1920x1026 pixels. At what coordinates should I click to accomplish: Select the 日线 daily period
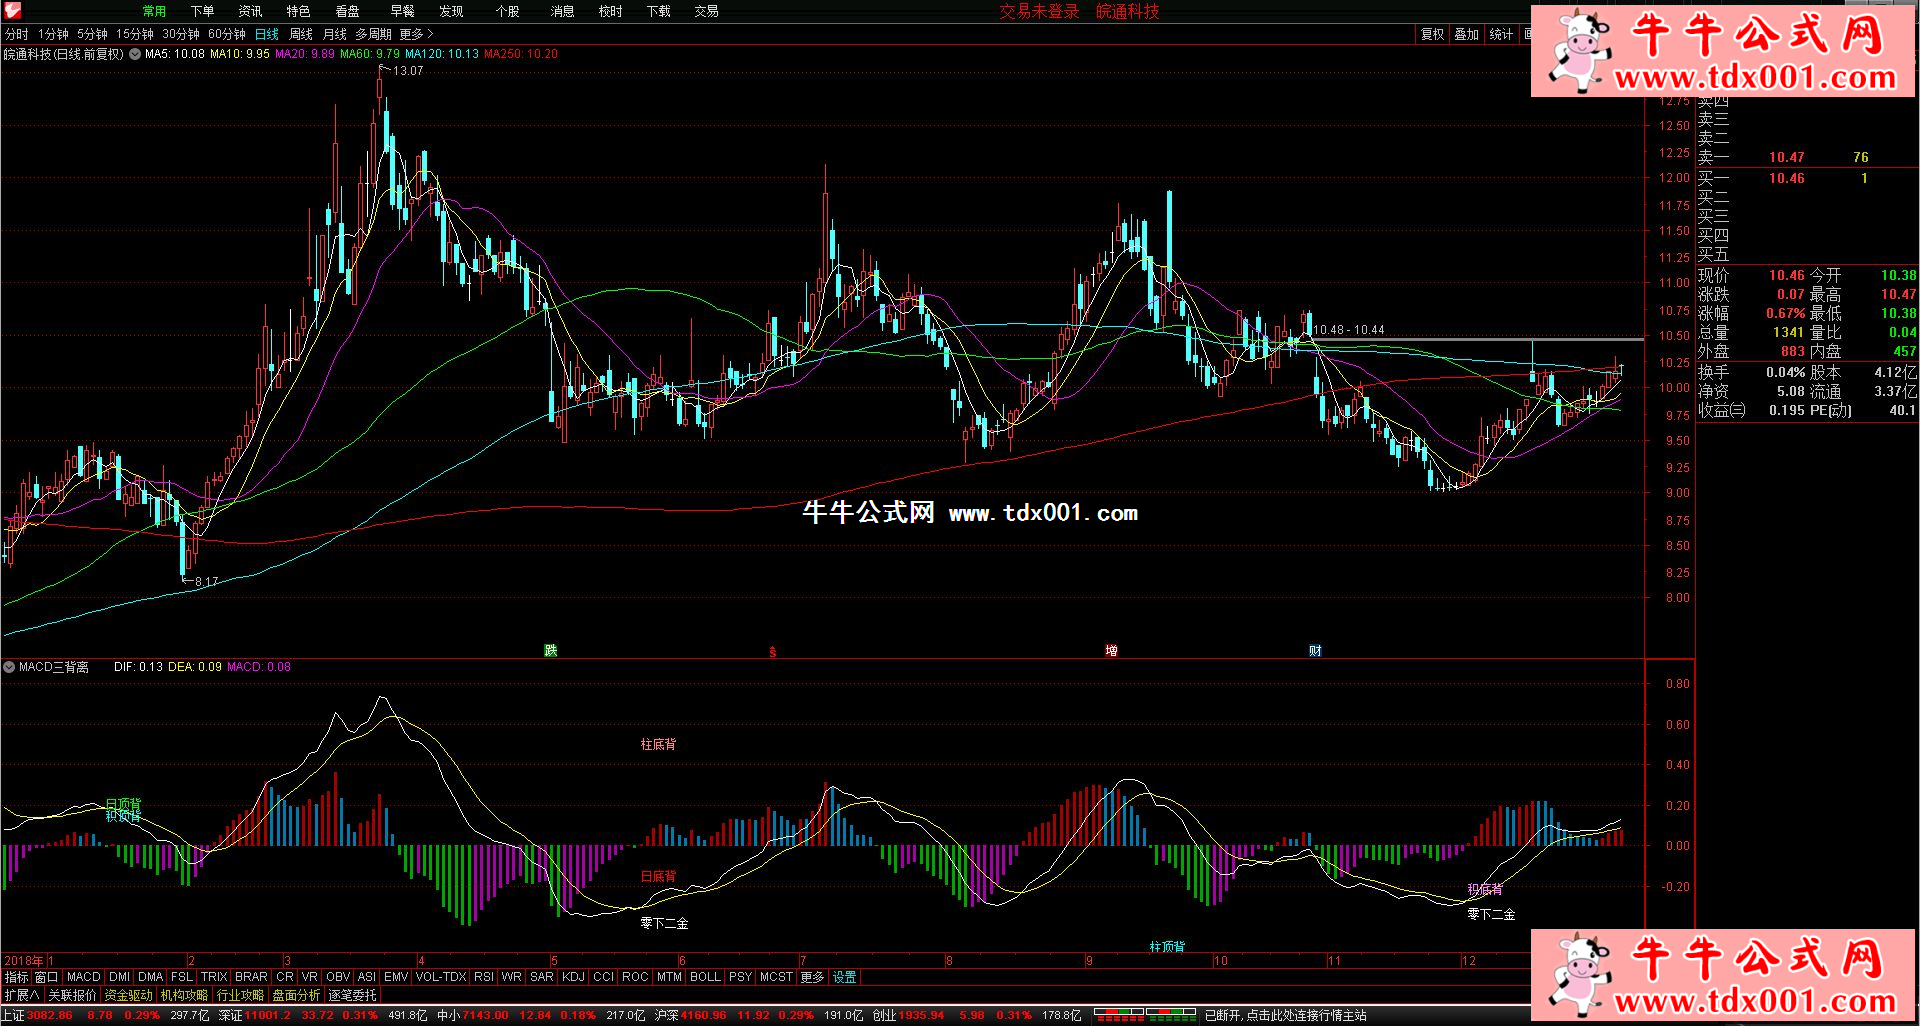(x=267, y=34)
